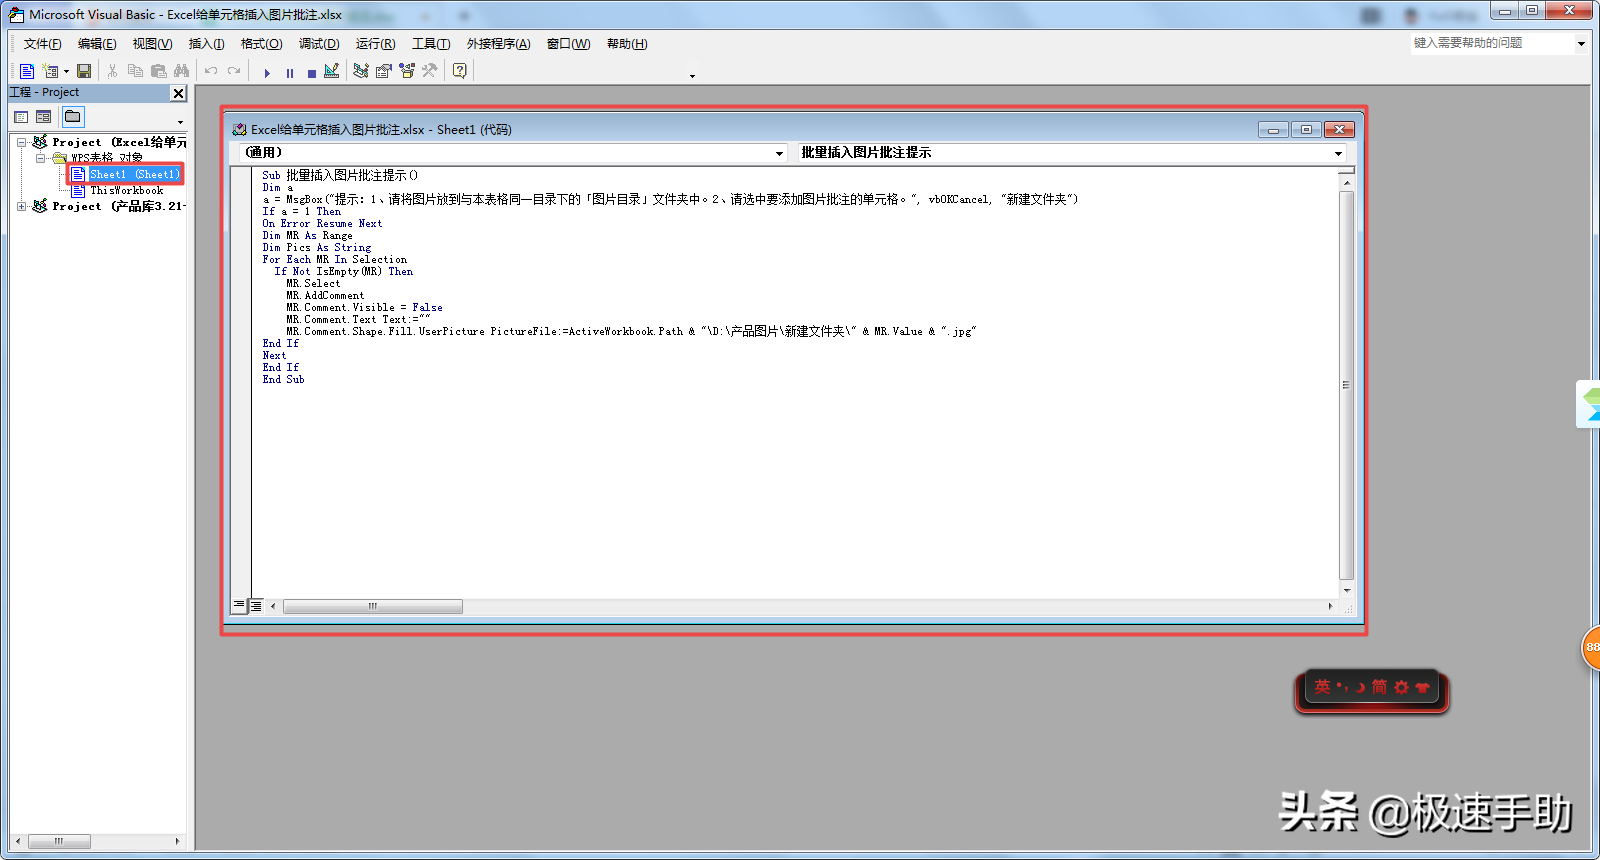Click the 简 simplified toggle in IME bar
This screenshot has height=860, width=1600.
(1379, 687)
